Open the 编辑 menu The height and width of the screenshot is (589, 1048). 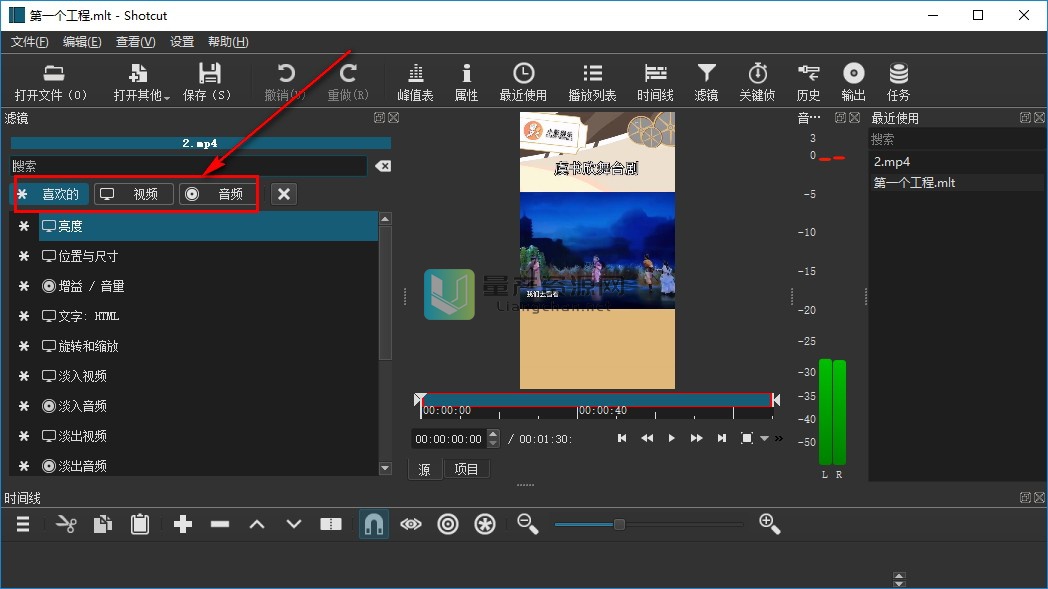click(x=82, y=41)
